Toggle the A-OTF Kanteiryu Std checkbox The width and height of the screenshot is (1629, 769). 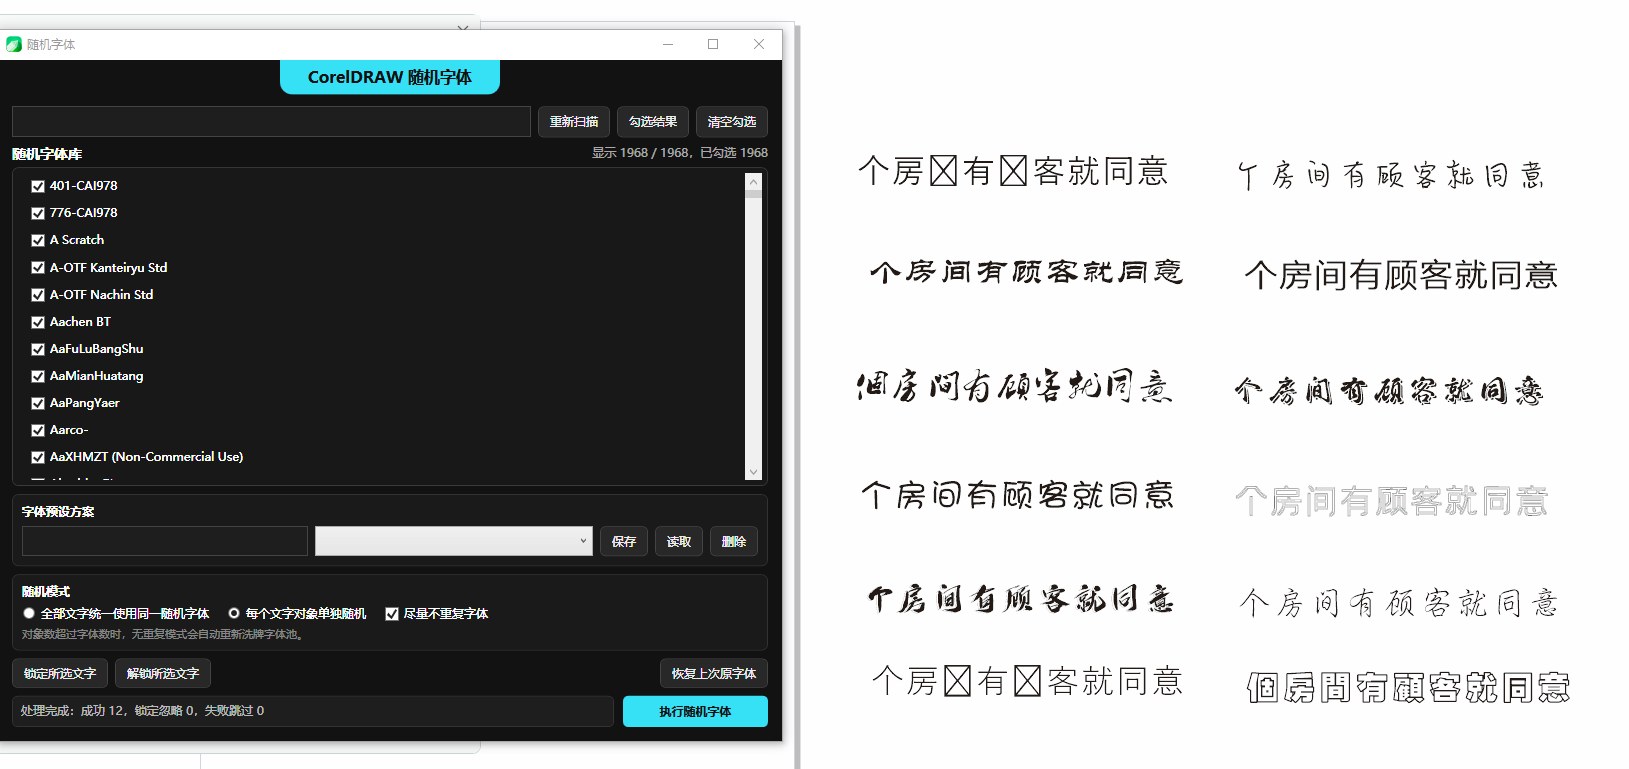[x=38, y=268]
